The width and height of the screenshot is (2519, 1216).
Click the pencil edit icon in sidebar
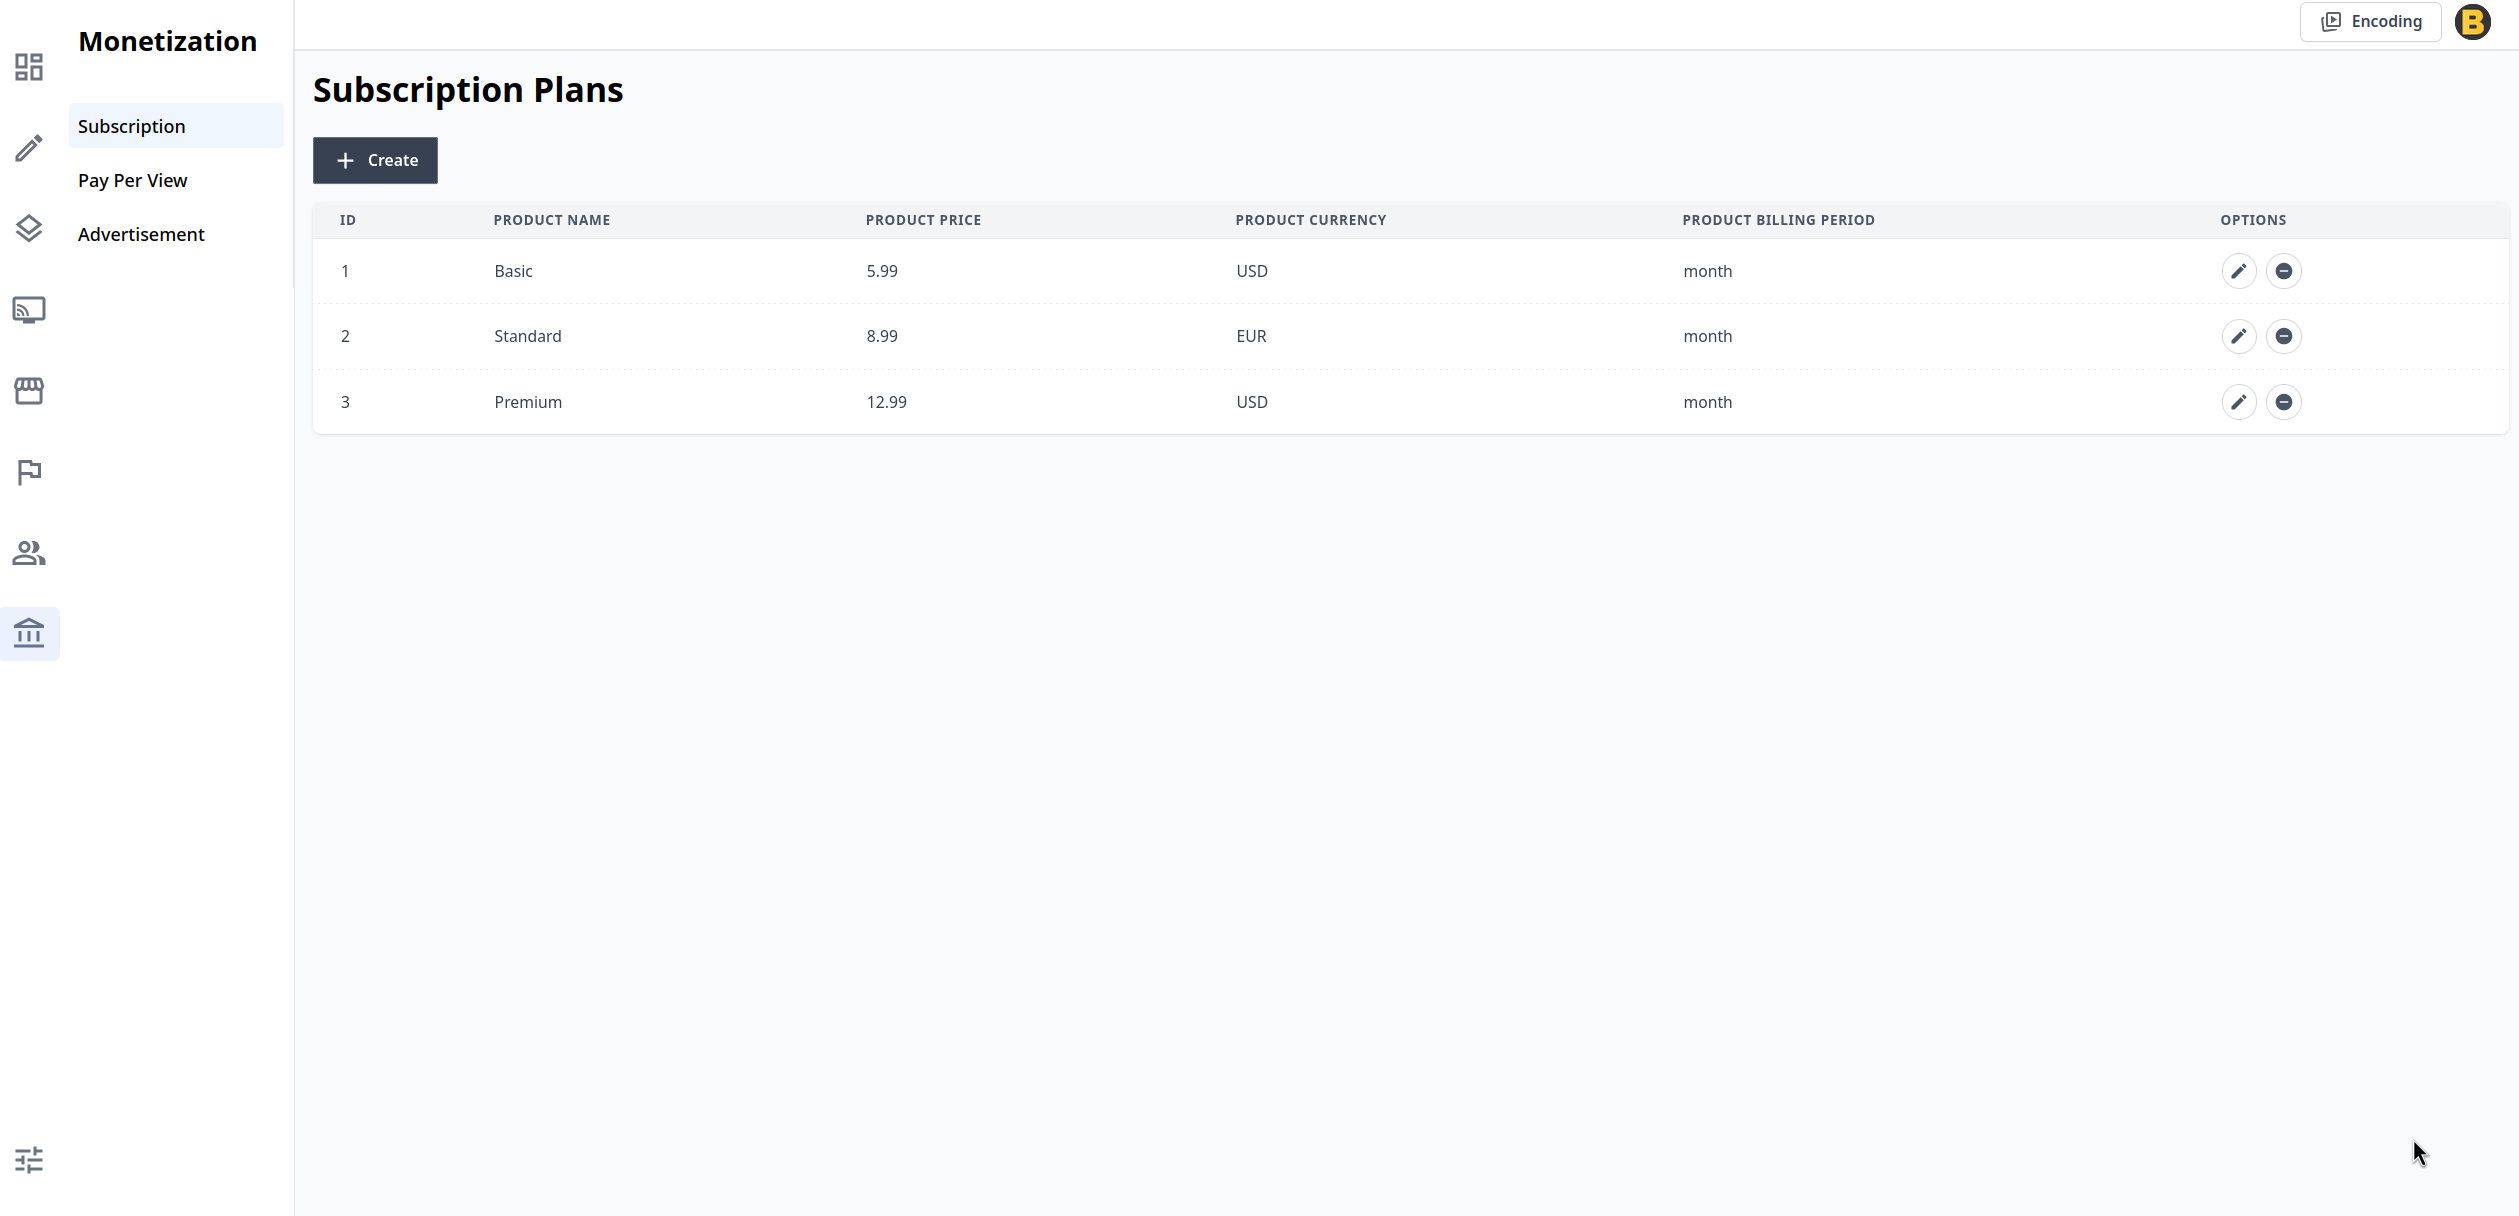(x=29, y=148)
